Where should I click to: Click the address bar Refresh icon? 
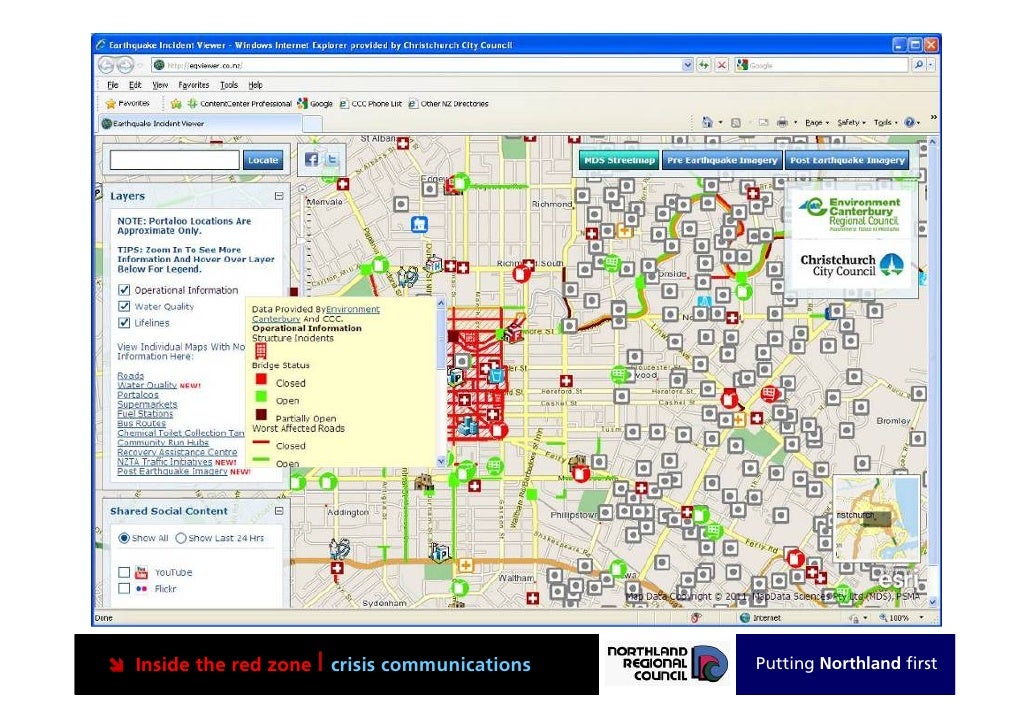pyautogui.click(x=704, y=64)
